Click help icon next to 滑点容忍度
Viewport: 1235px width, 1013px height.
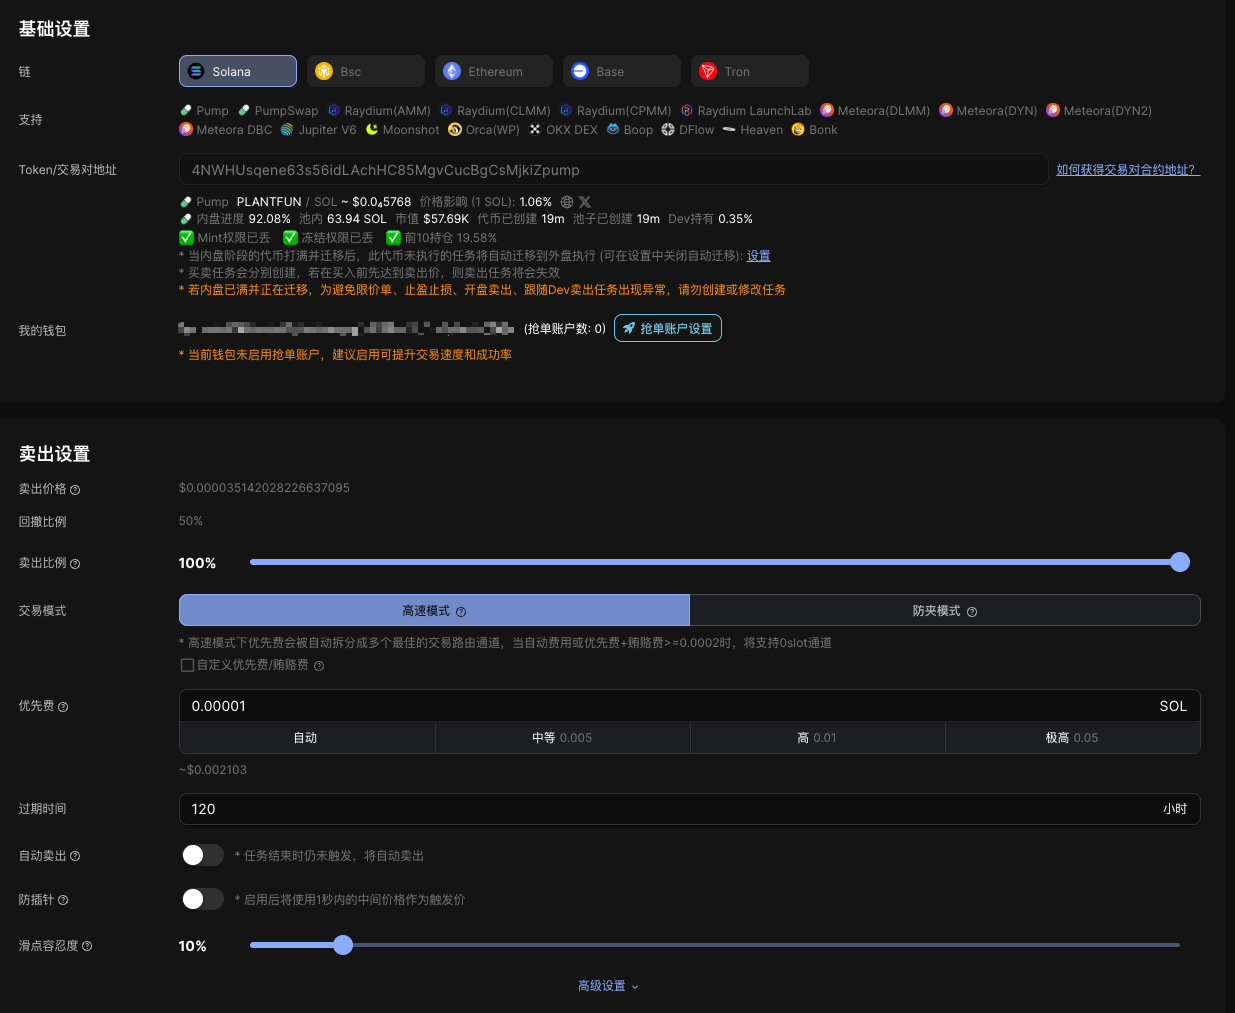[87, 946]
